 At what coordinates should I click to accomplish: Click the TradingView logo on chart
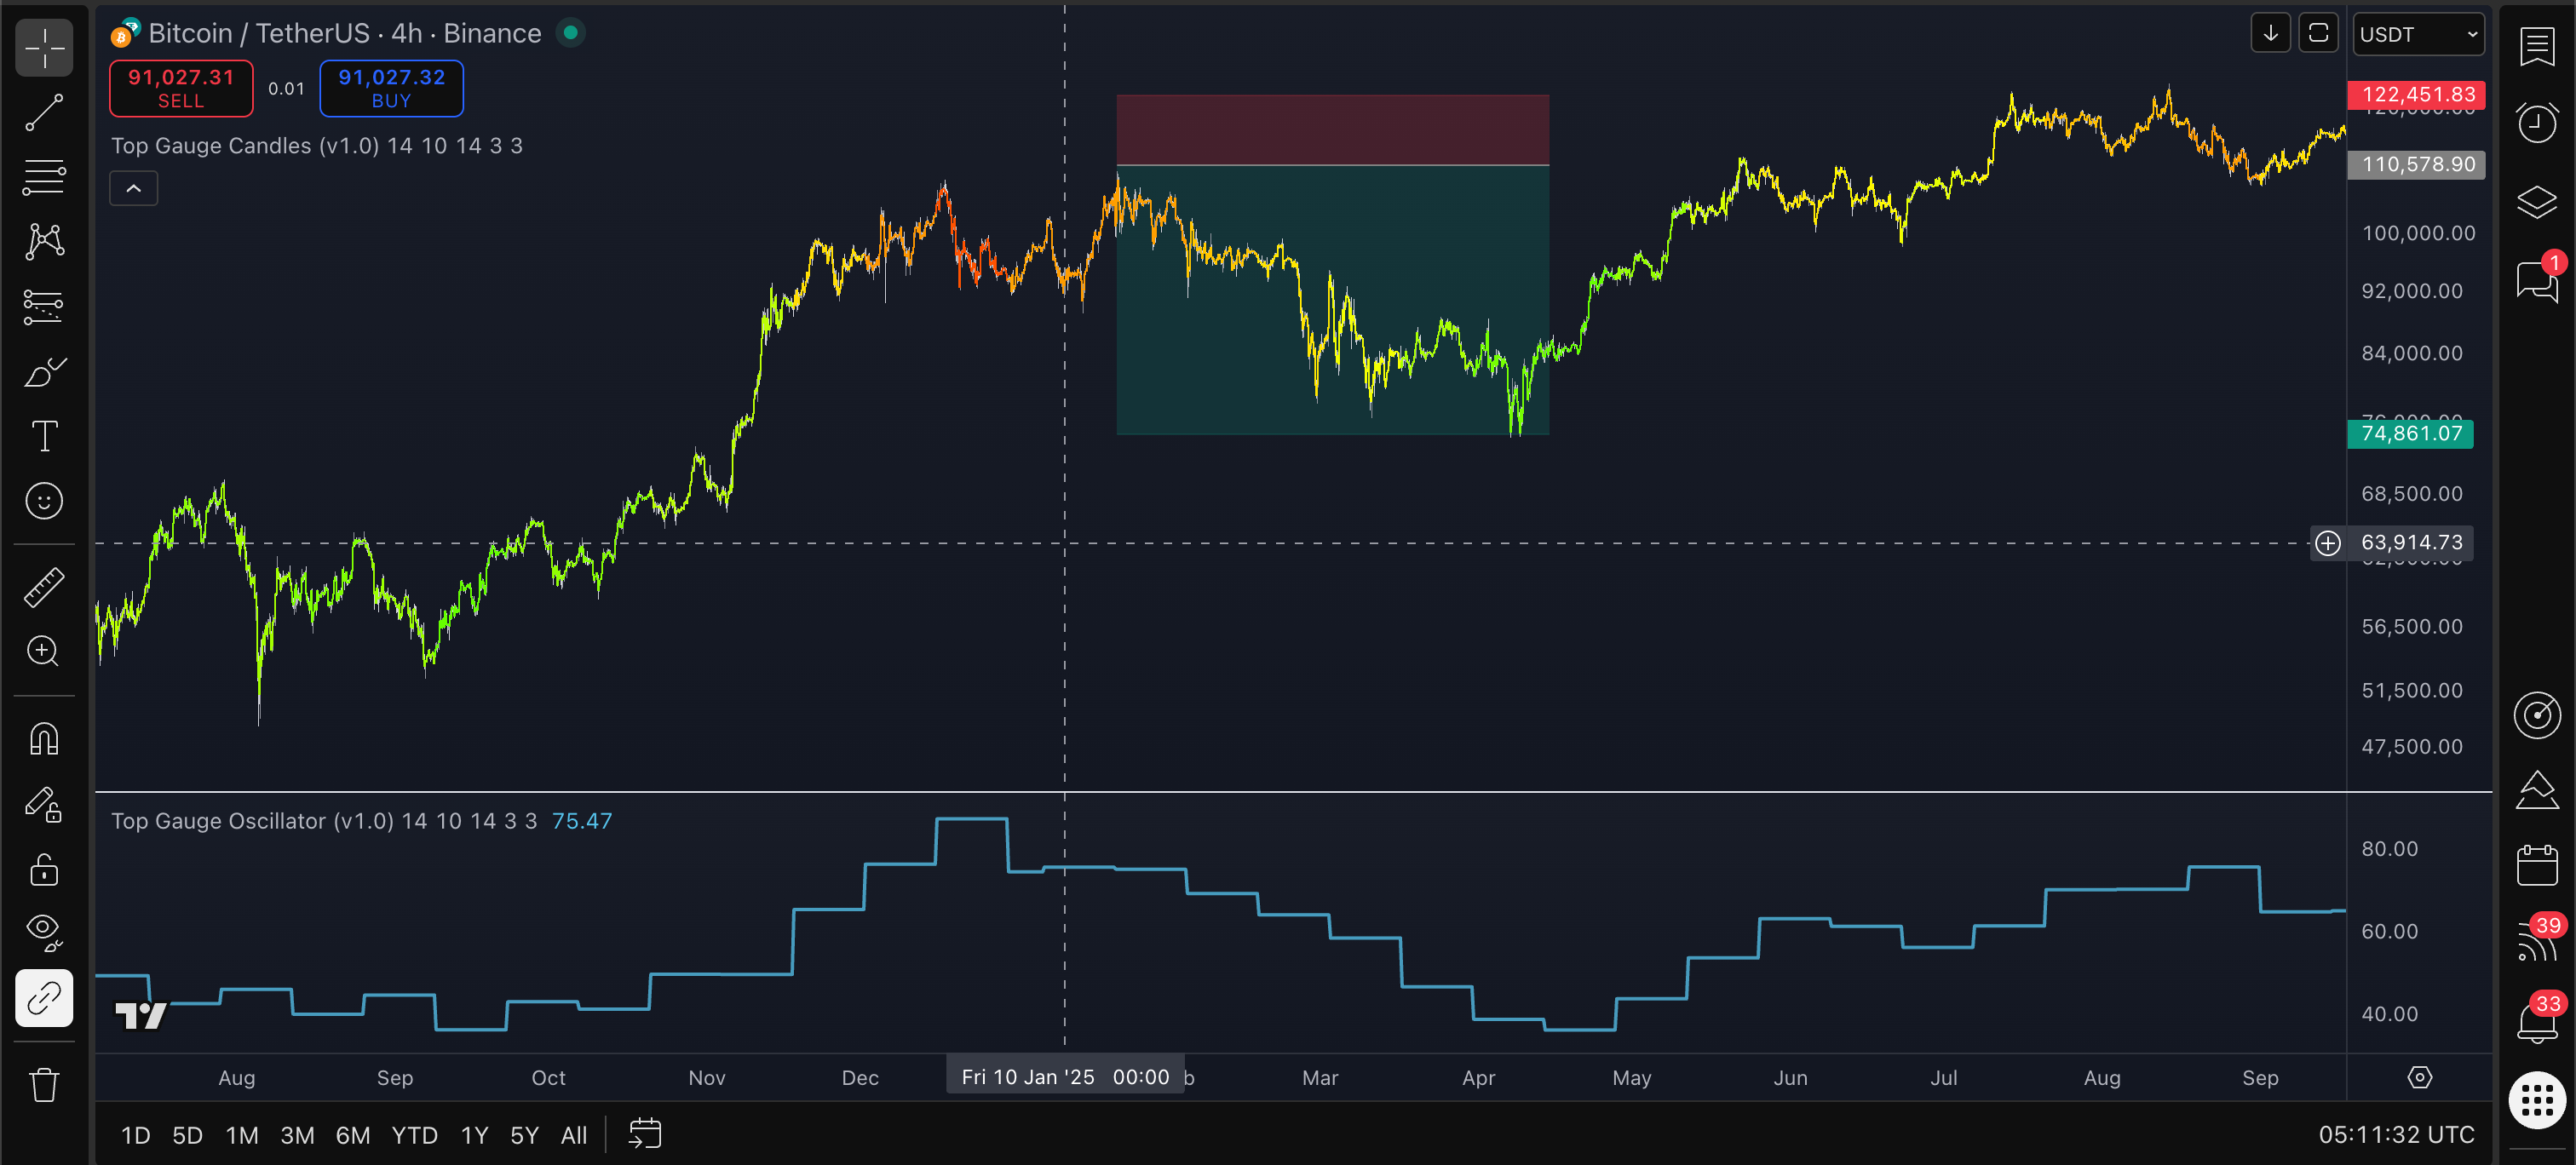point(140,1015)
